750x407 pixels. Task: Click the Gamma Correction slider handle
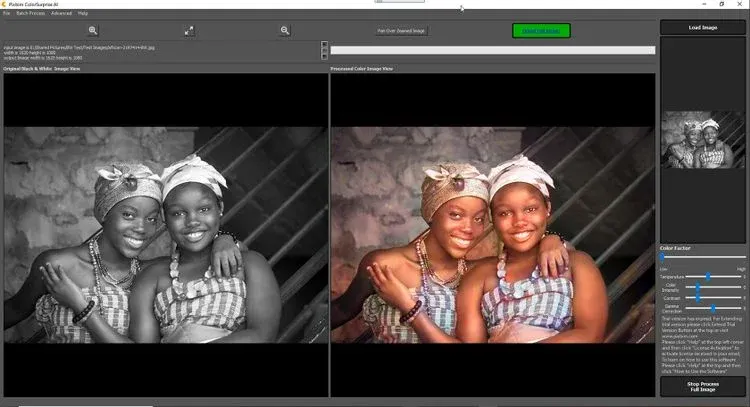pos(713,308)
